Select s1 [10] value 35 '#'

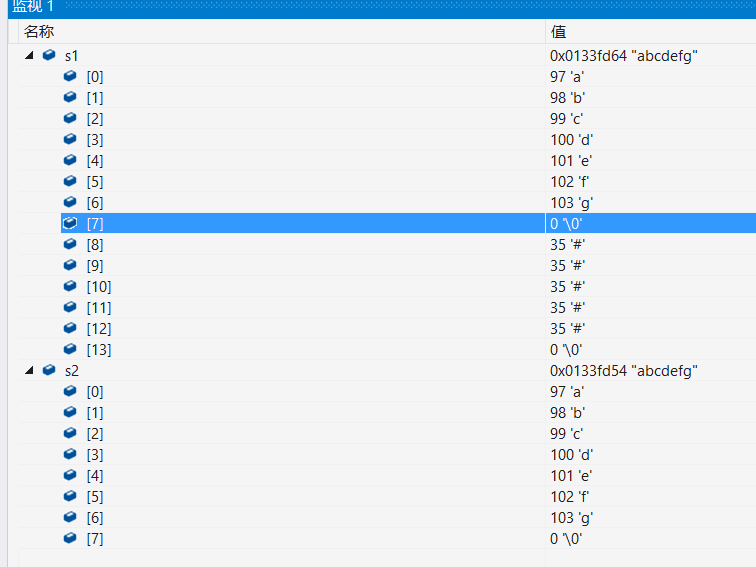(x=567, y=287)
